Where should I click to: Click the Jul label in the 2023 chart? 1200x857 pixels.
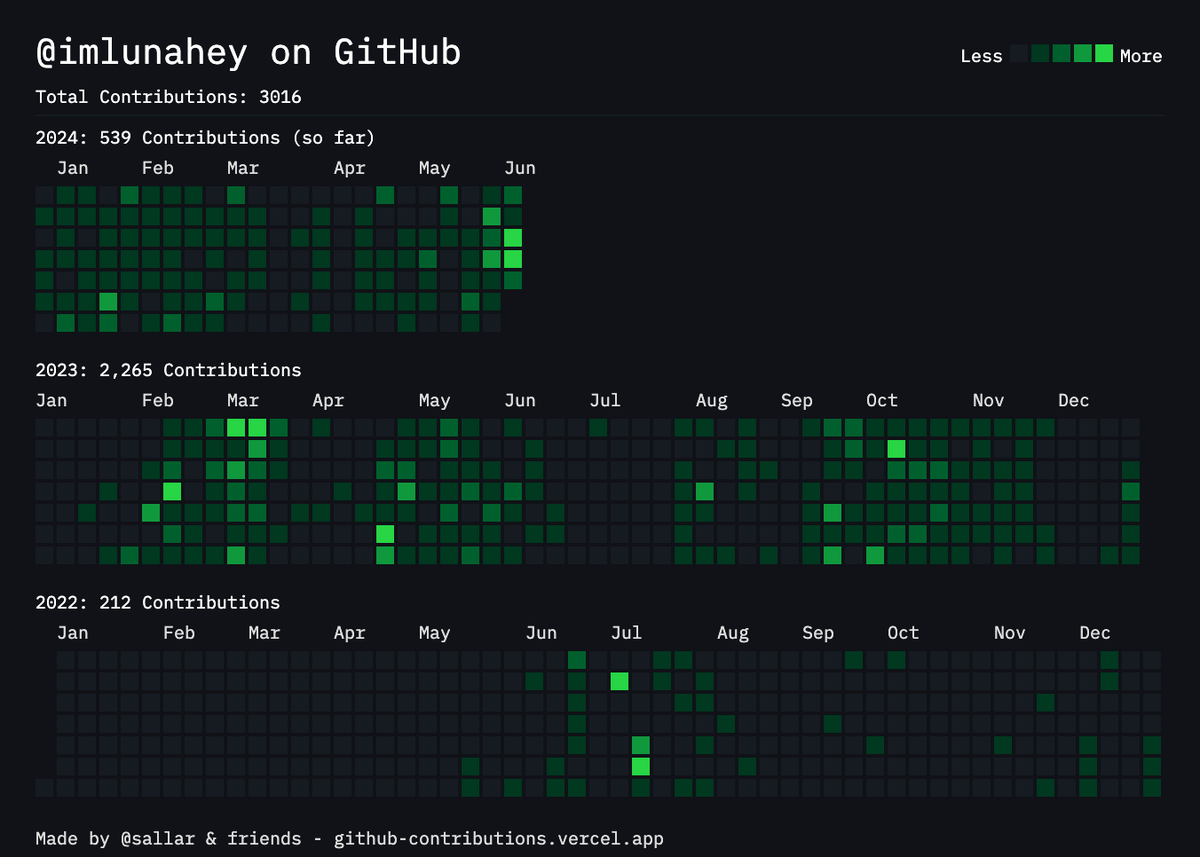(605, 400)
